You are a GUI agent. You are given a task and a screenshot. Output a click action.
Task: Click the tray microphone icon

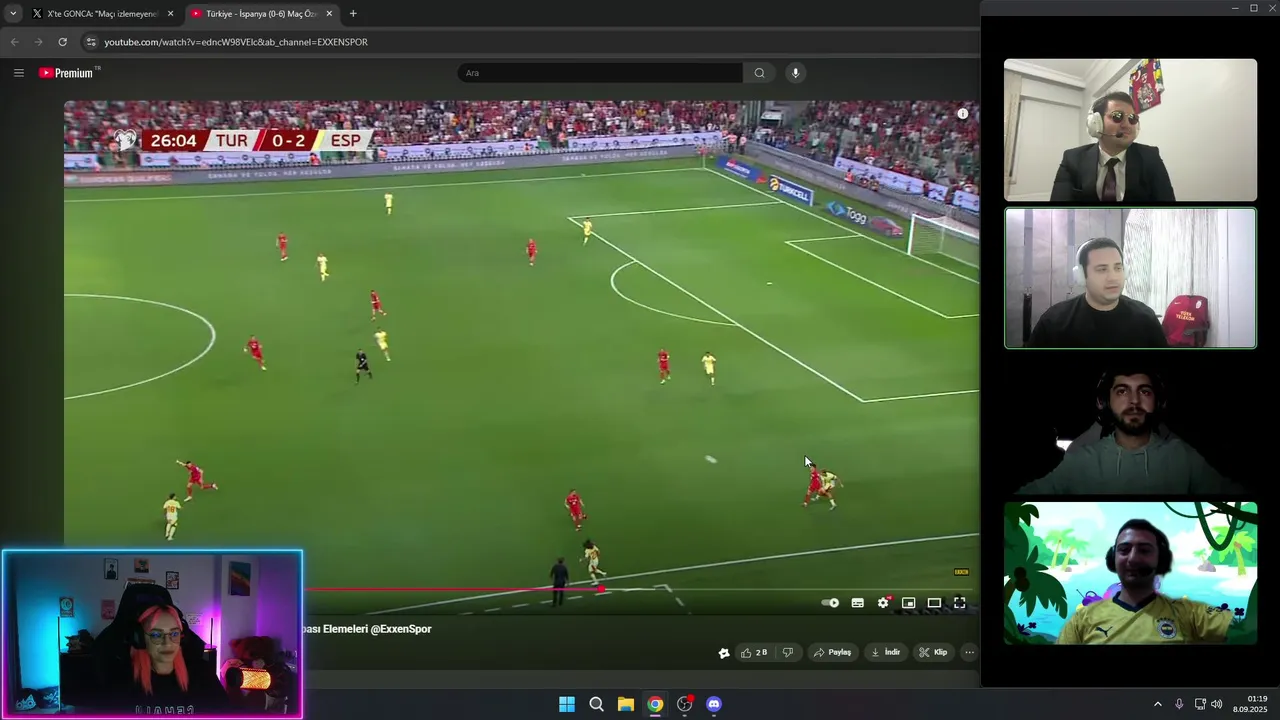tap(1179, 704)
